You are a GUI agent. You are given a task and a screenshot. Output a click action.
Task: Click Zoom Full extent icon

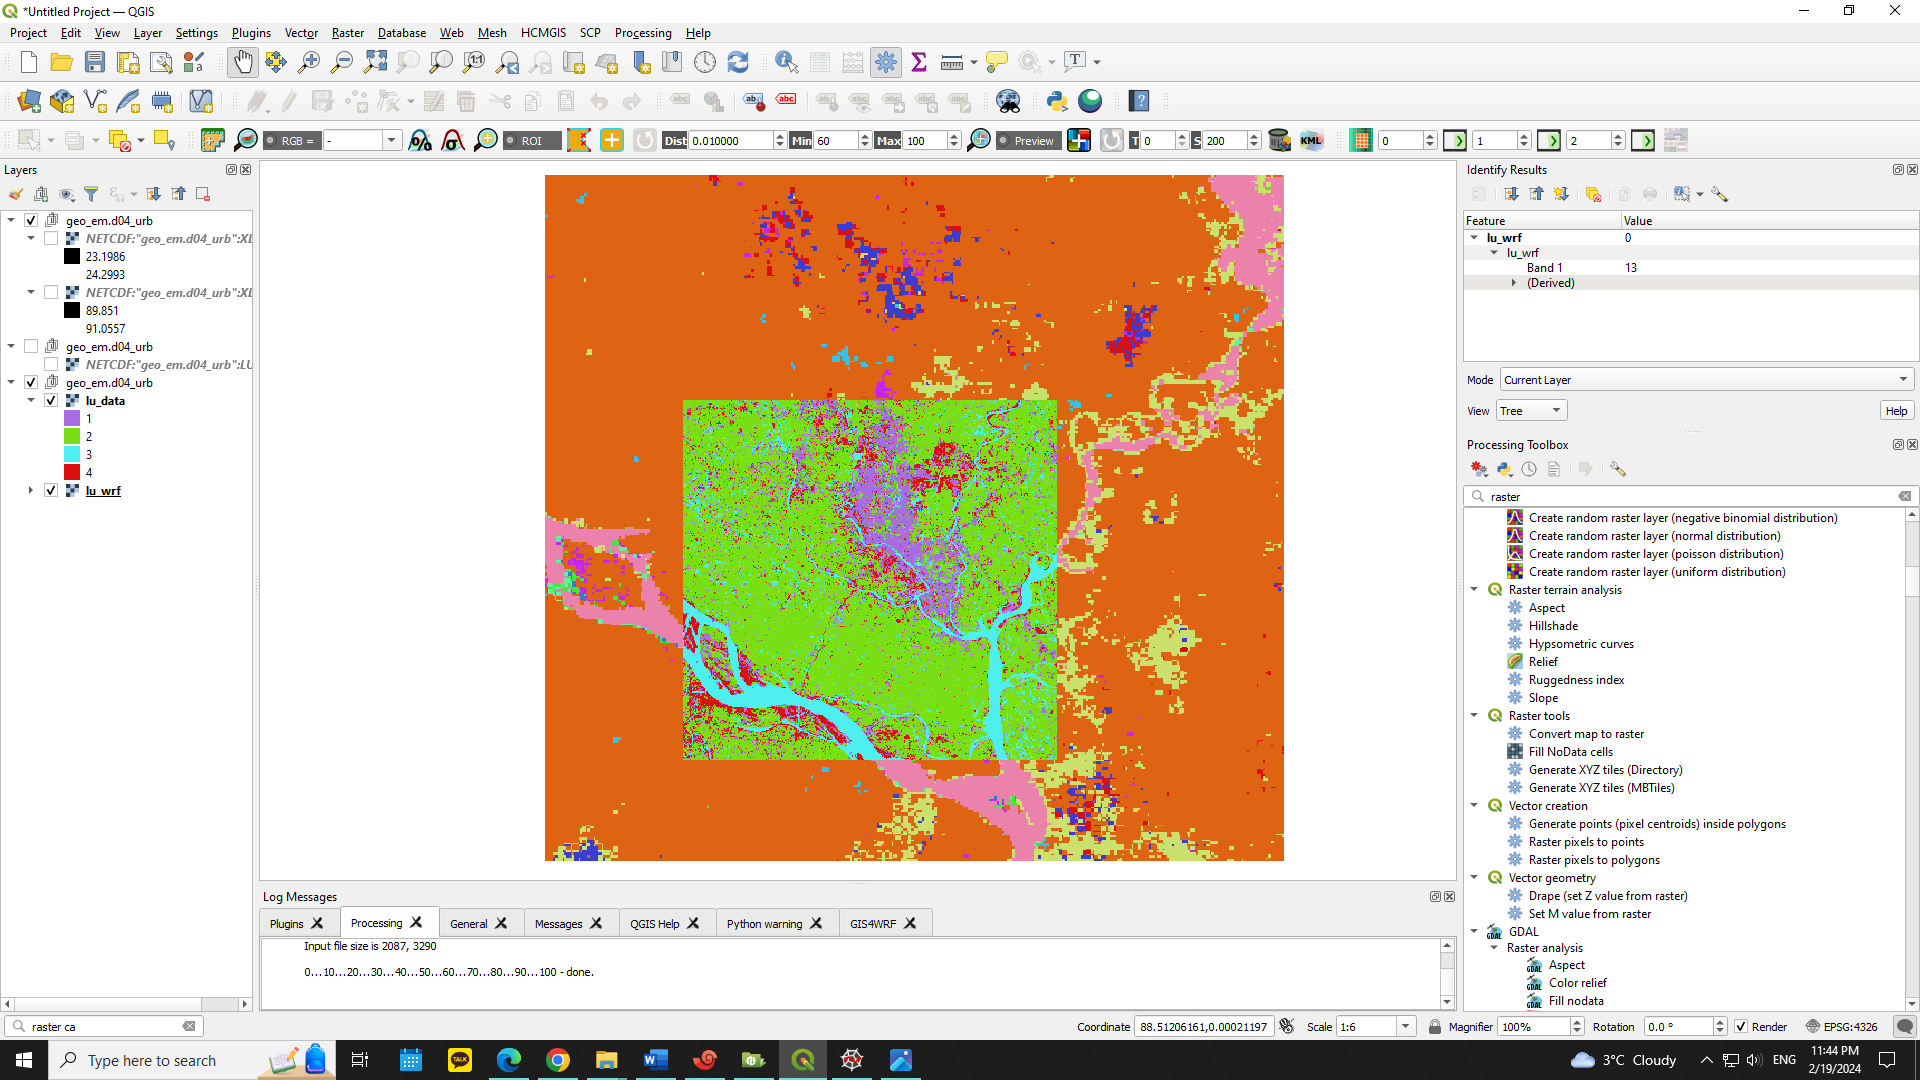(x=375, y=62)
